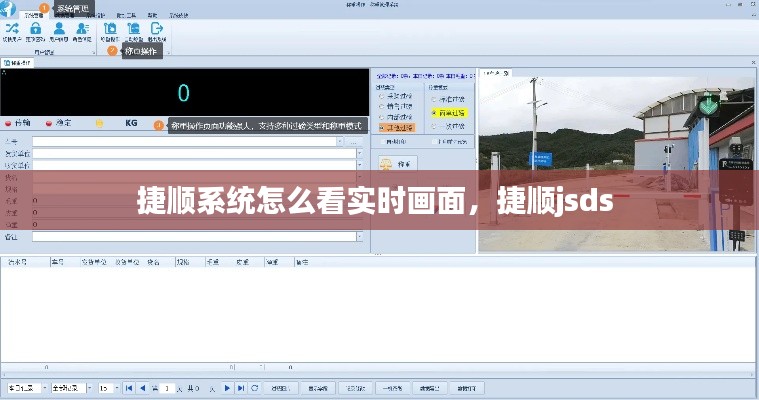Click the live camera view thumbnail
The height and width of the screenshot is (400, 759).
616,160
